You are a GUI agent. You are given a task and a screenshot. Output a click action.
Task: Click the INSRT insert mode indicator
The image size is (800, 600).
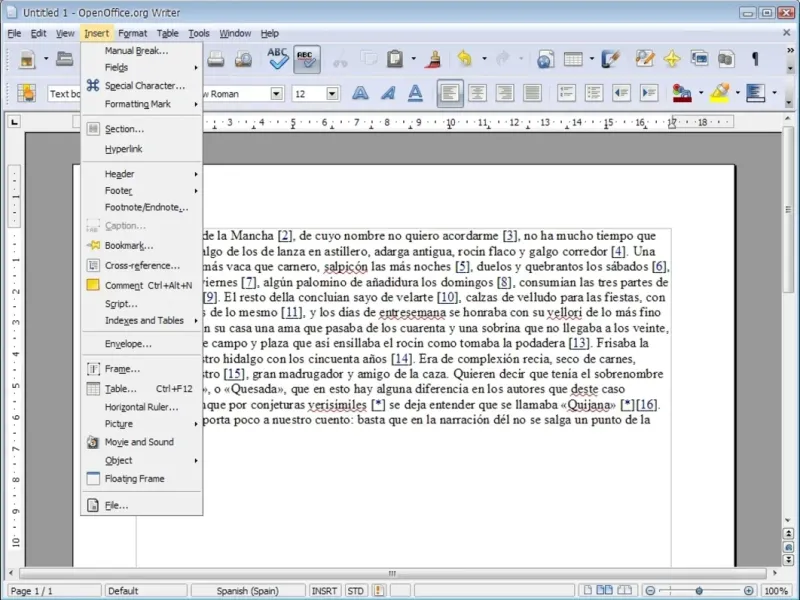click(x=324, y=590)
